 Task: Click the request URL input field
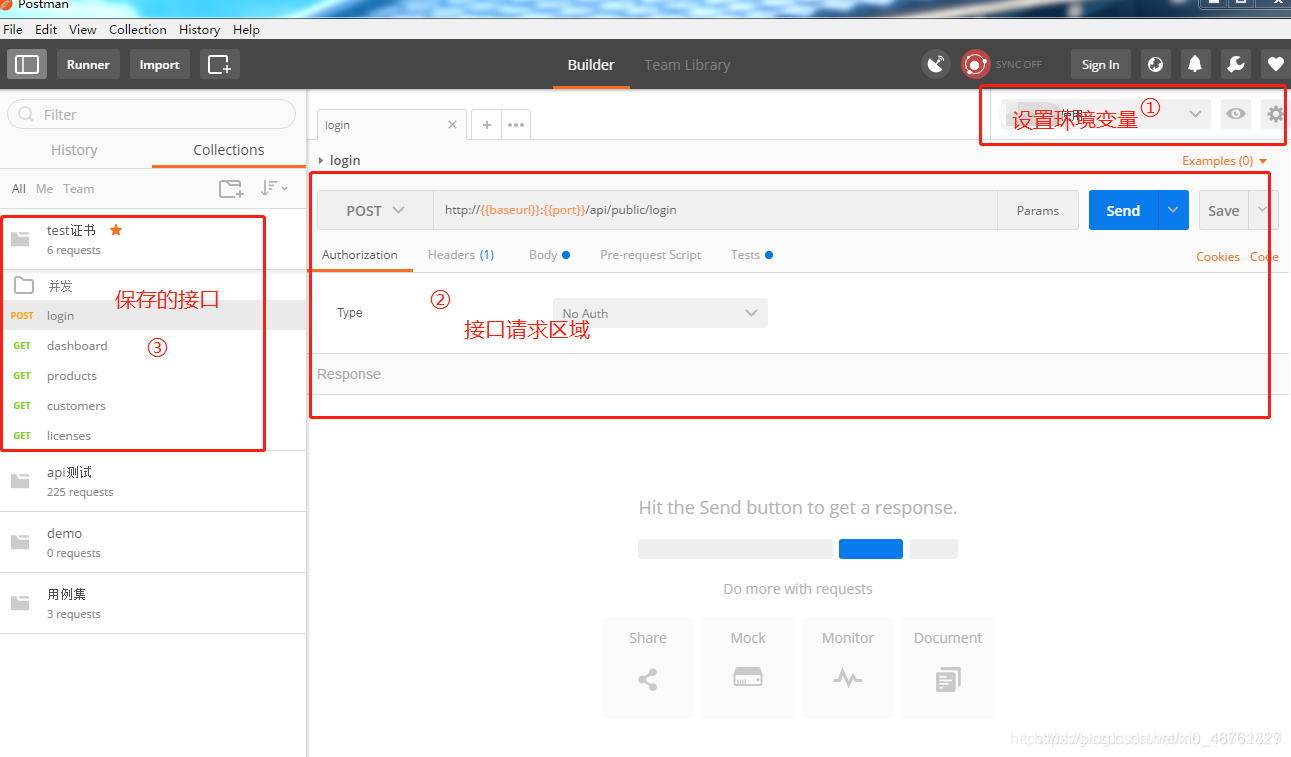point(715,211)
